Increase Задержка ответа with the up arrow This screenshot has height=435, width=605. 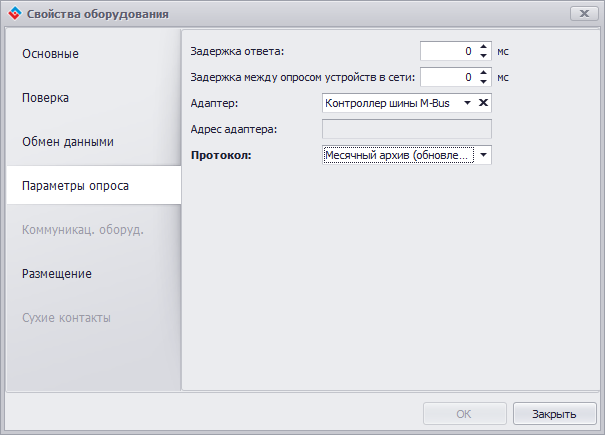coord(484,46)
